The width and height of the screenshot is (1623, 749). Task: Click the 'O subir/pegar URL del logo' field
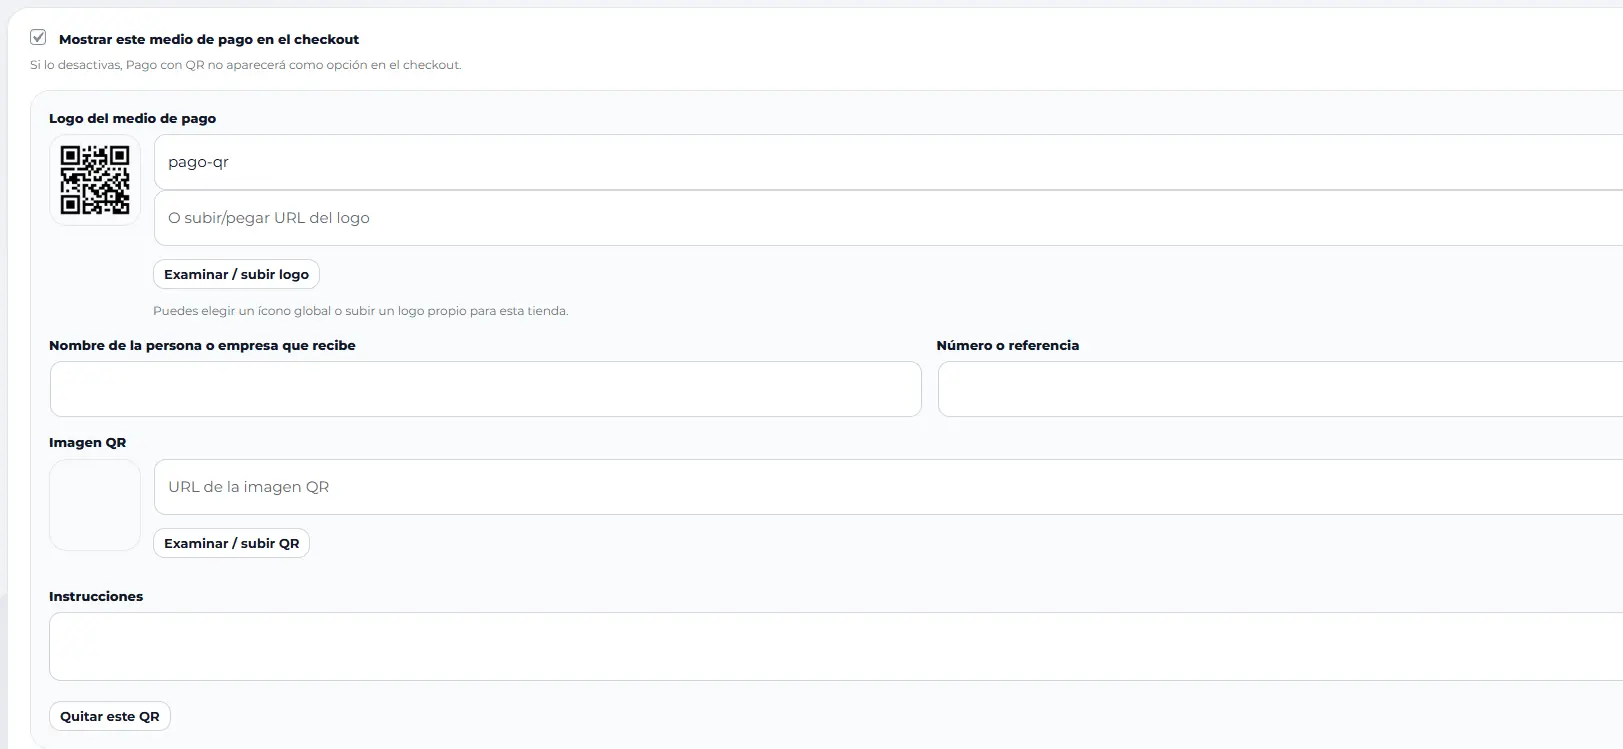point(888,218)
